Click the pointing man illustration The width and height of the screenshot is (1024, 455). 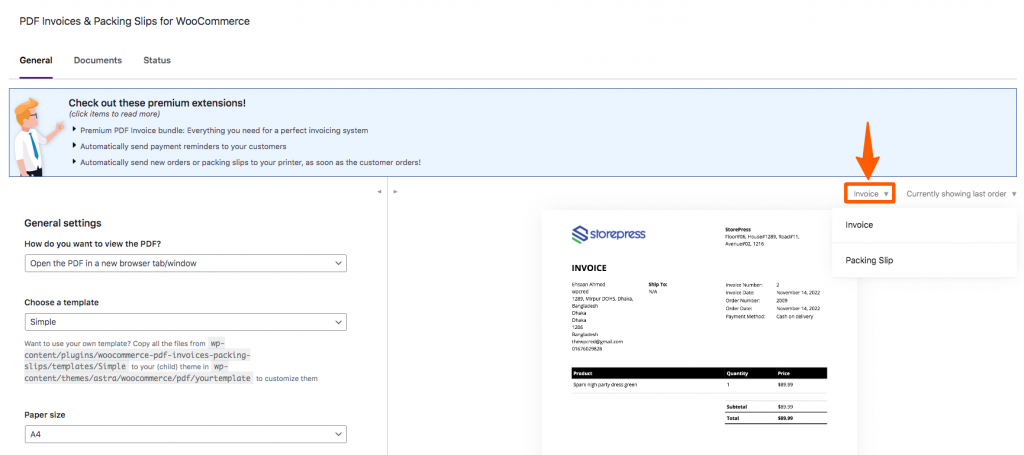coord(39,136)
